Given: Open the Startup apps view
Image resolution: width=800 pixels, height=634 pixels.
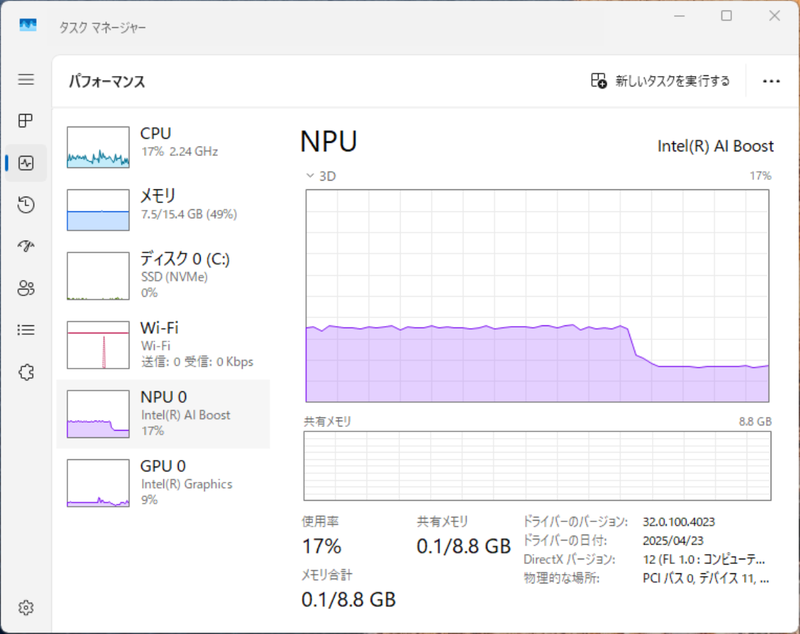Looking at the screenshot, I should pyautogui.click(x=26, y=246).
